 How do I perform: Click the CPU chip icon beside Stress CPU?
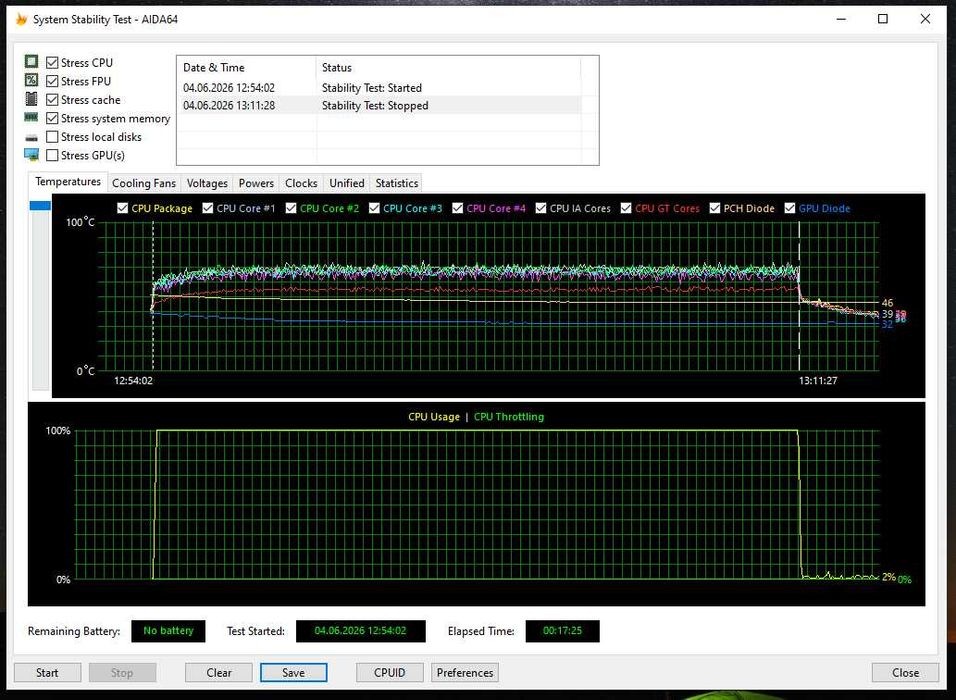tap(32, 62)
